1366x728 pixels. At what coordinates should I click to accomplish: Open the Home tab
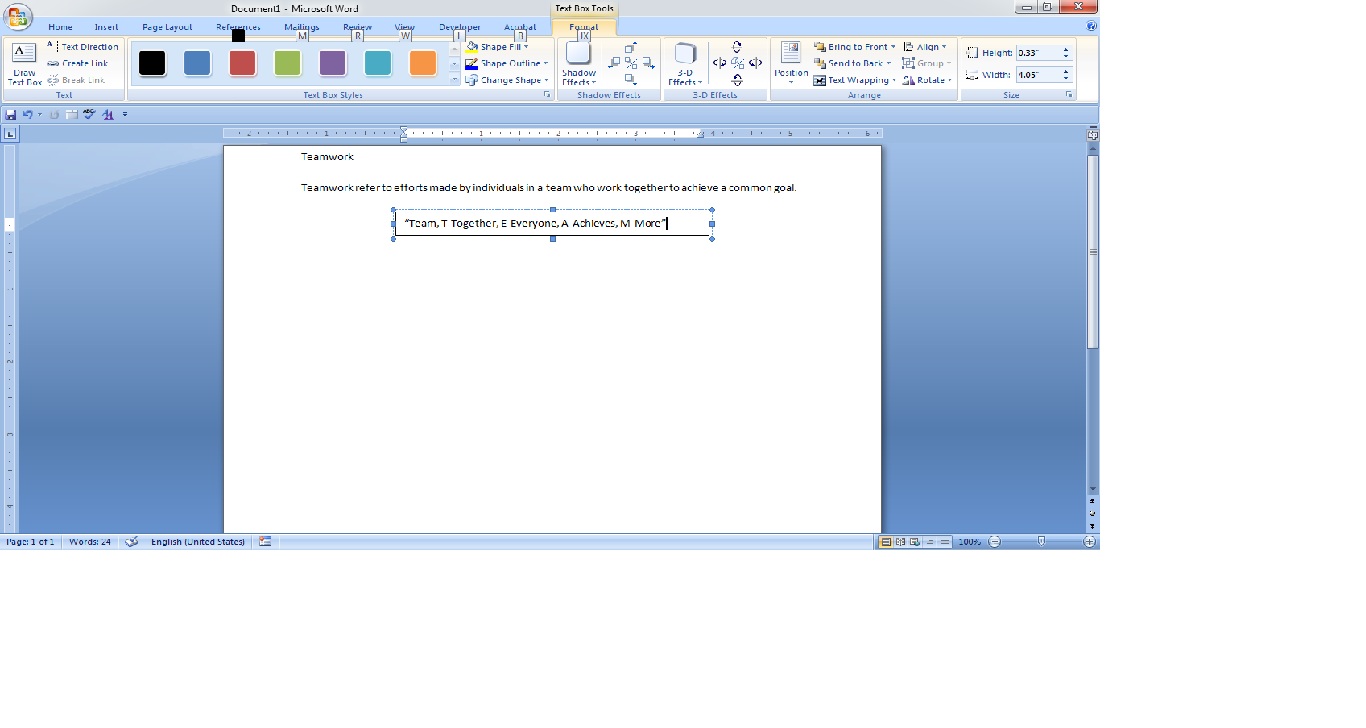[x=60, y=27]
